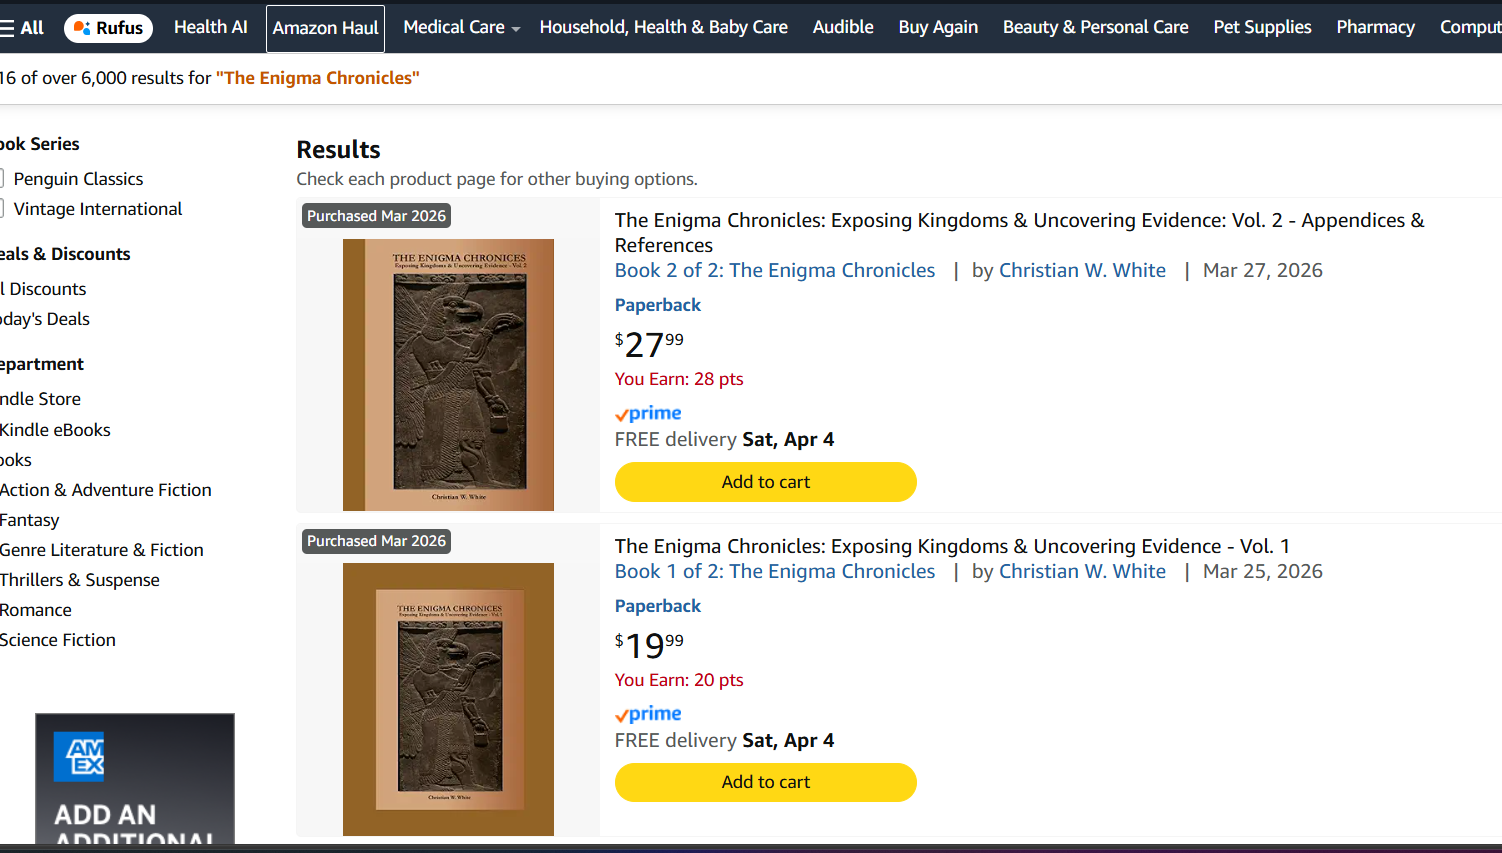Check the Penguin Classics filter
This screenshot has height=853, width=1502.
[3, 179]
